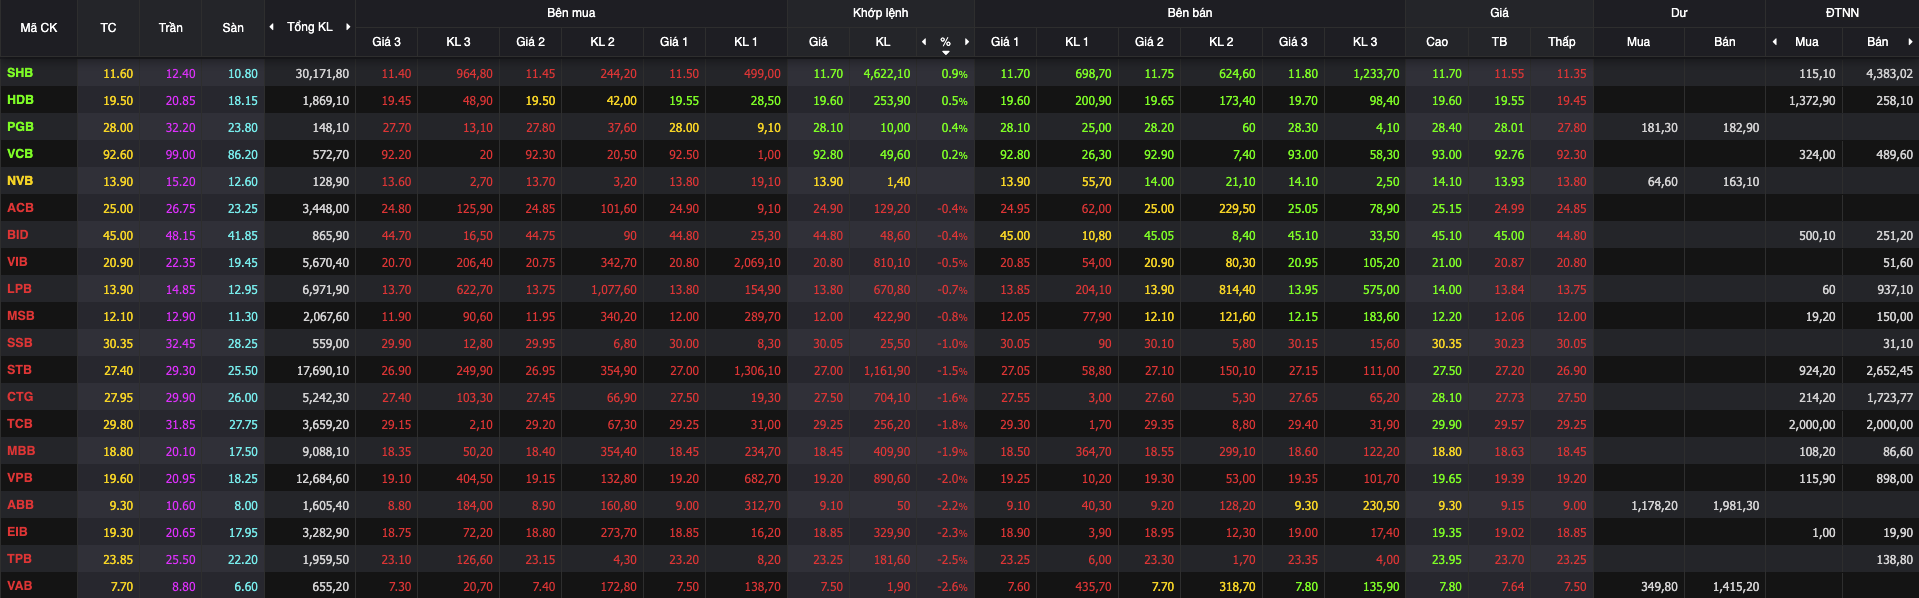Click the right arrow beside Tổng KL header
This screenshot has height=598, width=1919.
pos(348,27)
